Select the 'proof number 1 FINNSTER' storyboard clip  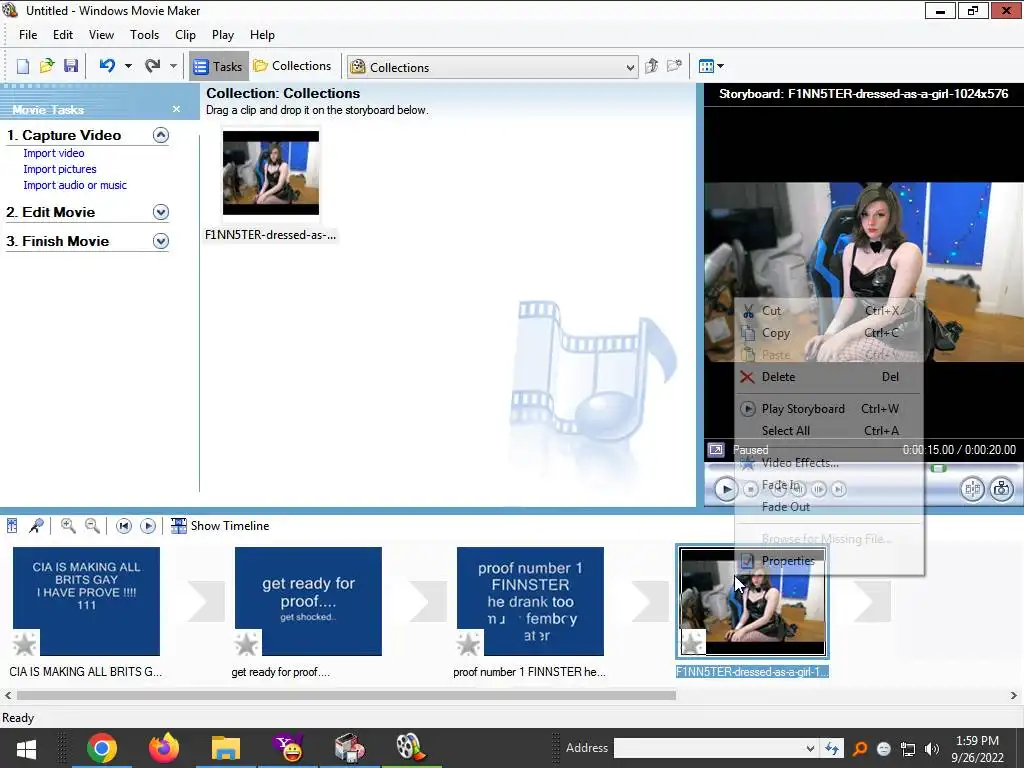530,601
